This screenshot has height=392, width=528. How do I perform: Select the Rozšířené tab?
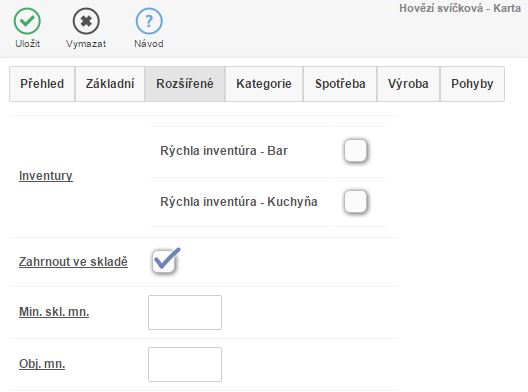coord(185,84)
